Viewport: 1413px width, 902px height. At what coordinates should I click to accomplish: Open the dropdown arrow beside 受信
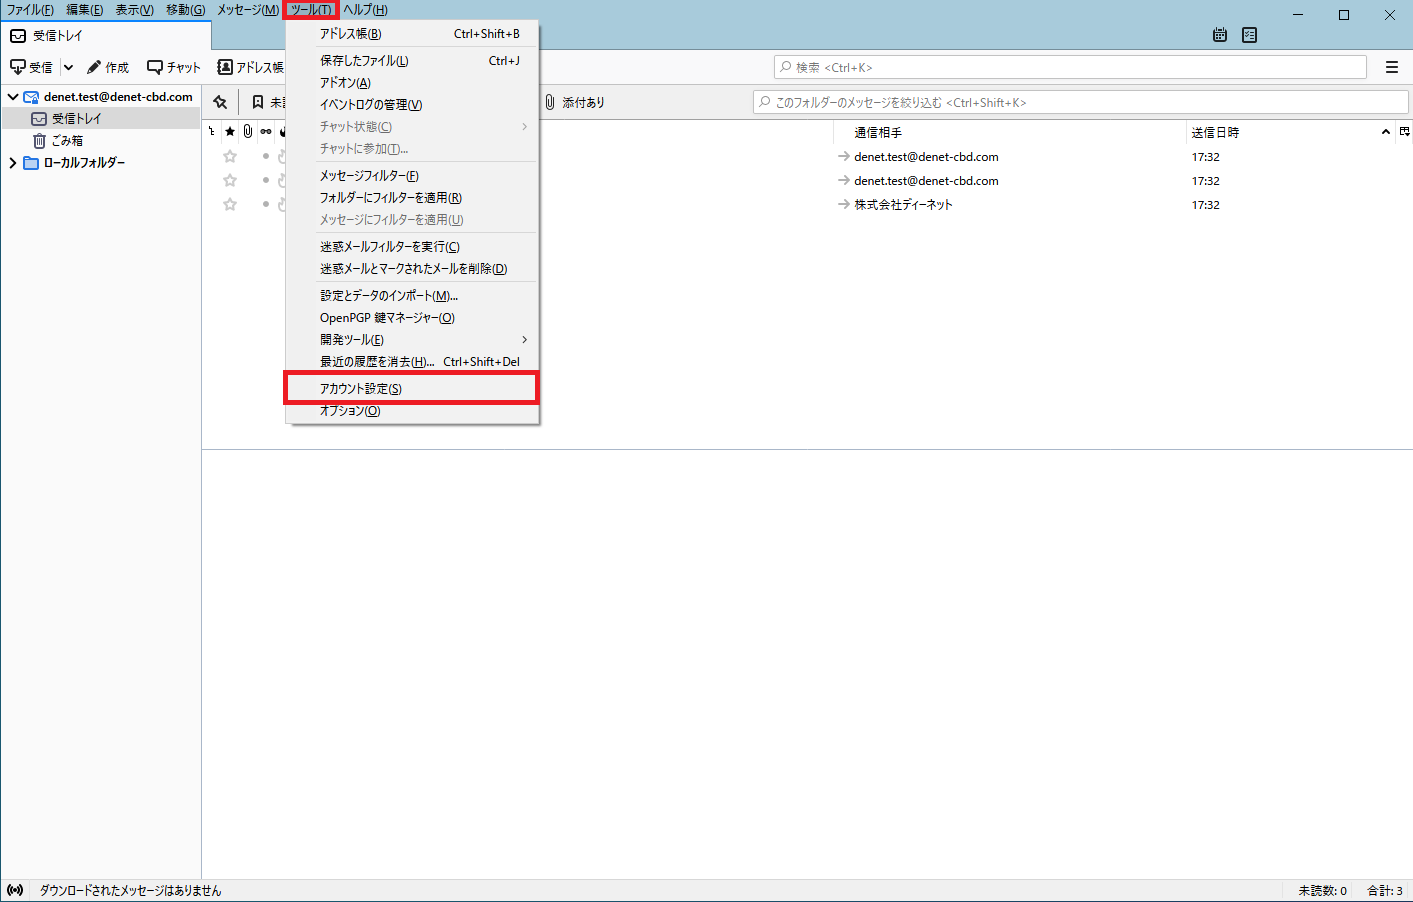(x=69, y=67)
